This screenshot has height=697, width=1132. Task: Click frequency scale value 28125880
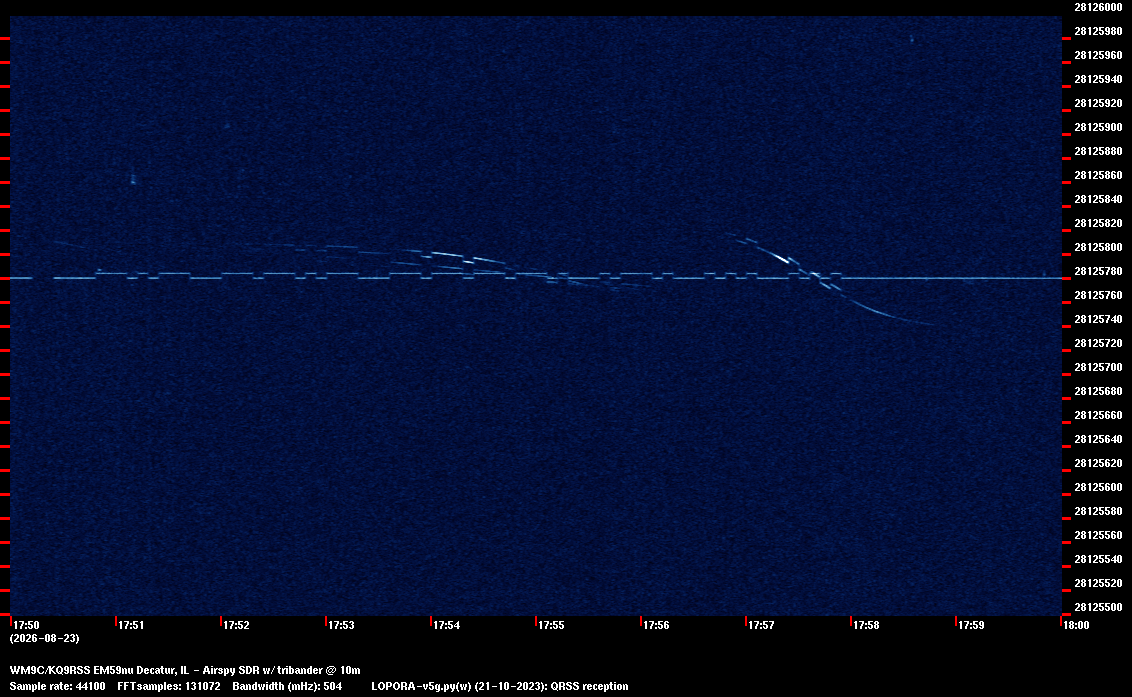point(1098,151)
